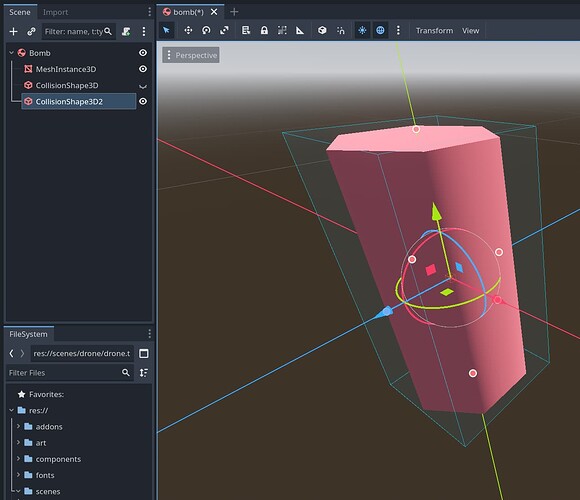Click the add child node plus icon
Viewport: 580px width, 500px height.
pos(13,31)
